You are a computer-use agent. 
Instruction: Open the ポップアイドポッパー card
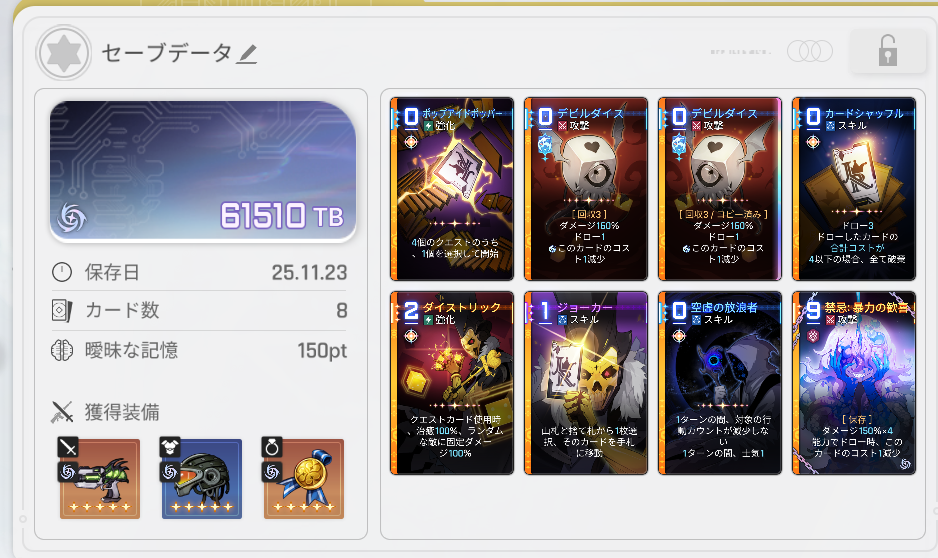tap(452, 189)
